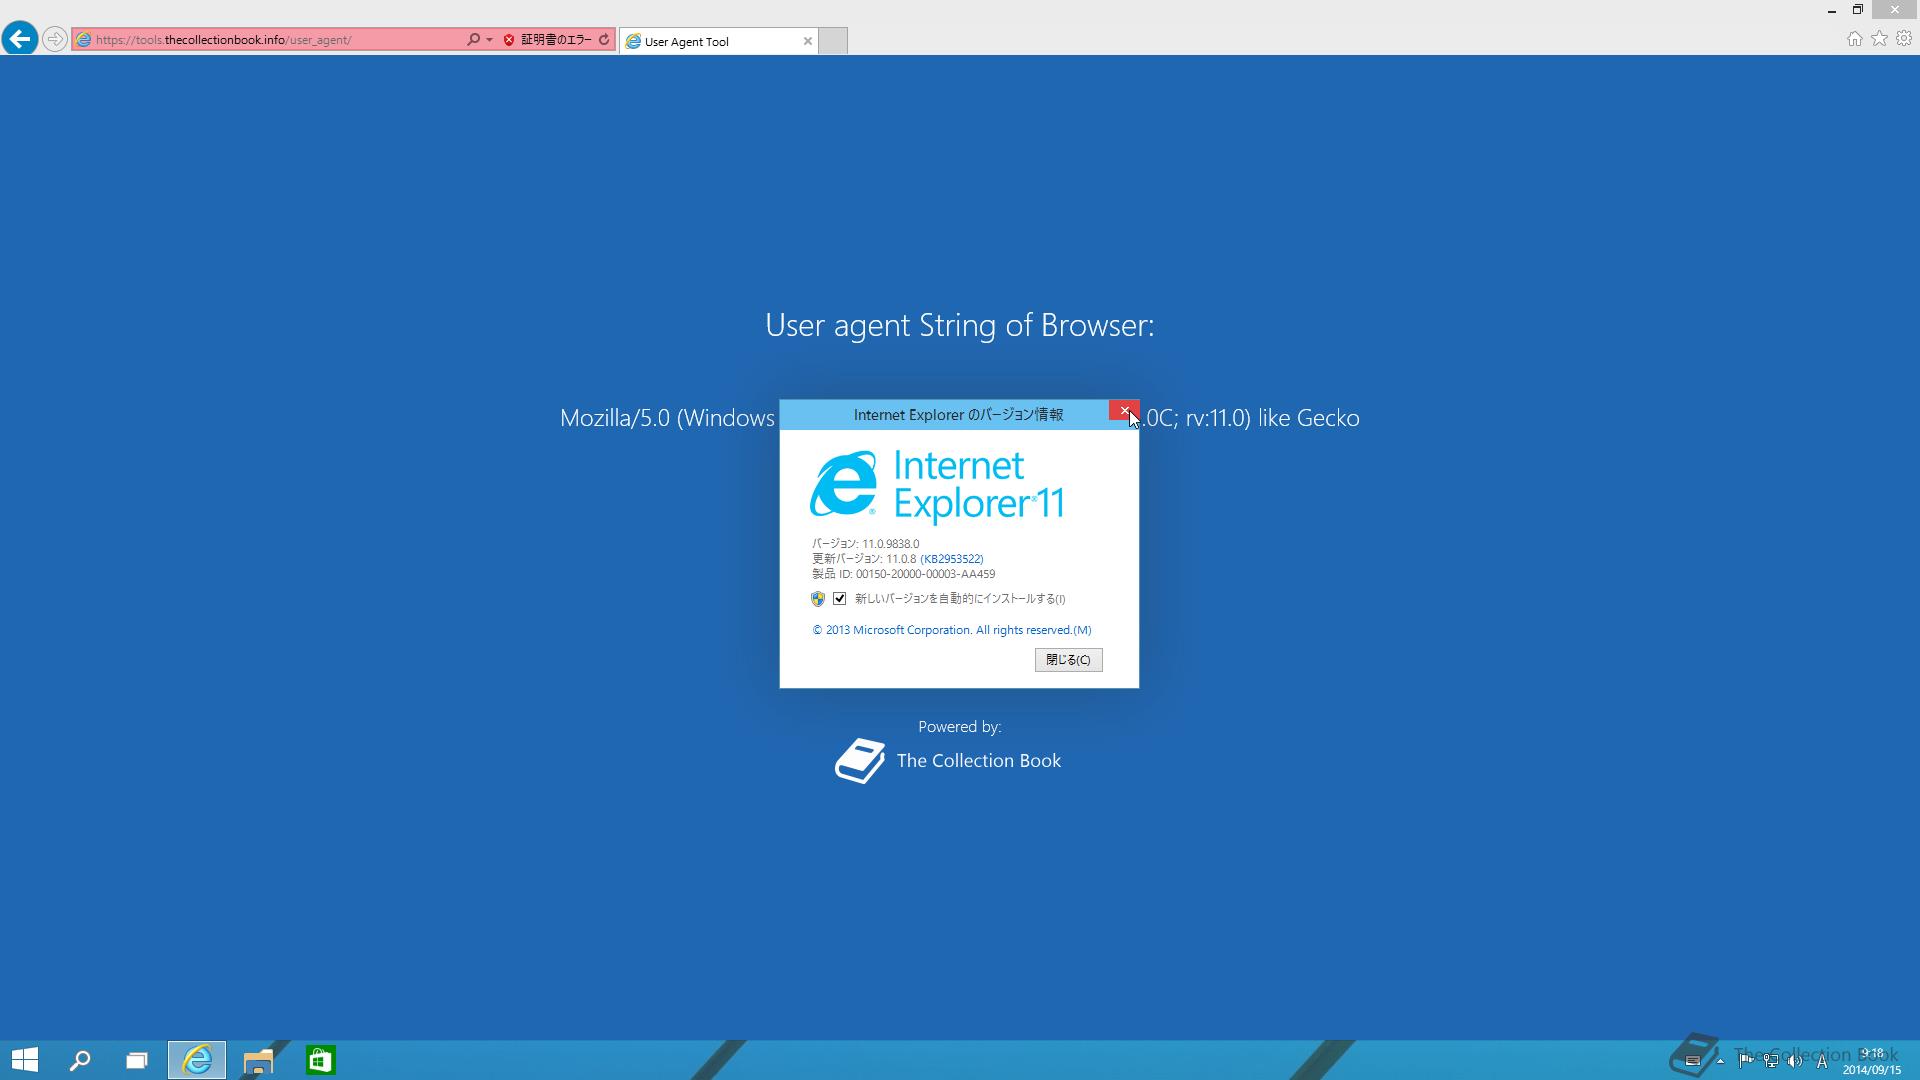
Task: Open a new blank tab
Action: tap(833, 41)
